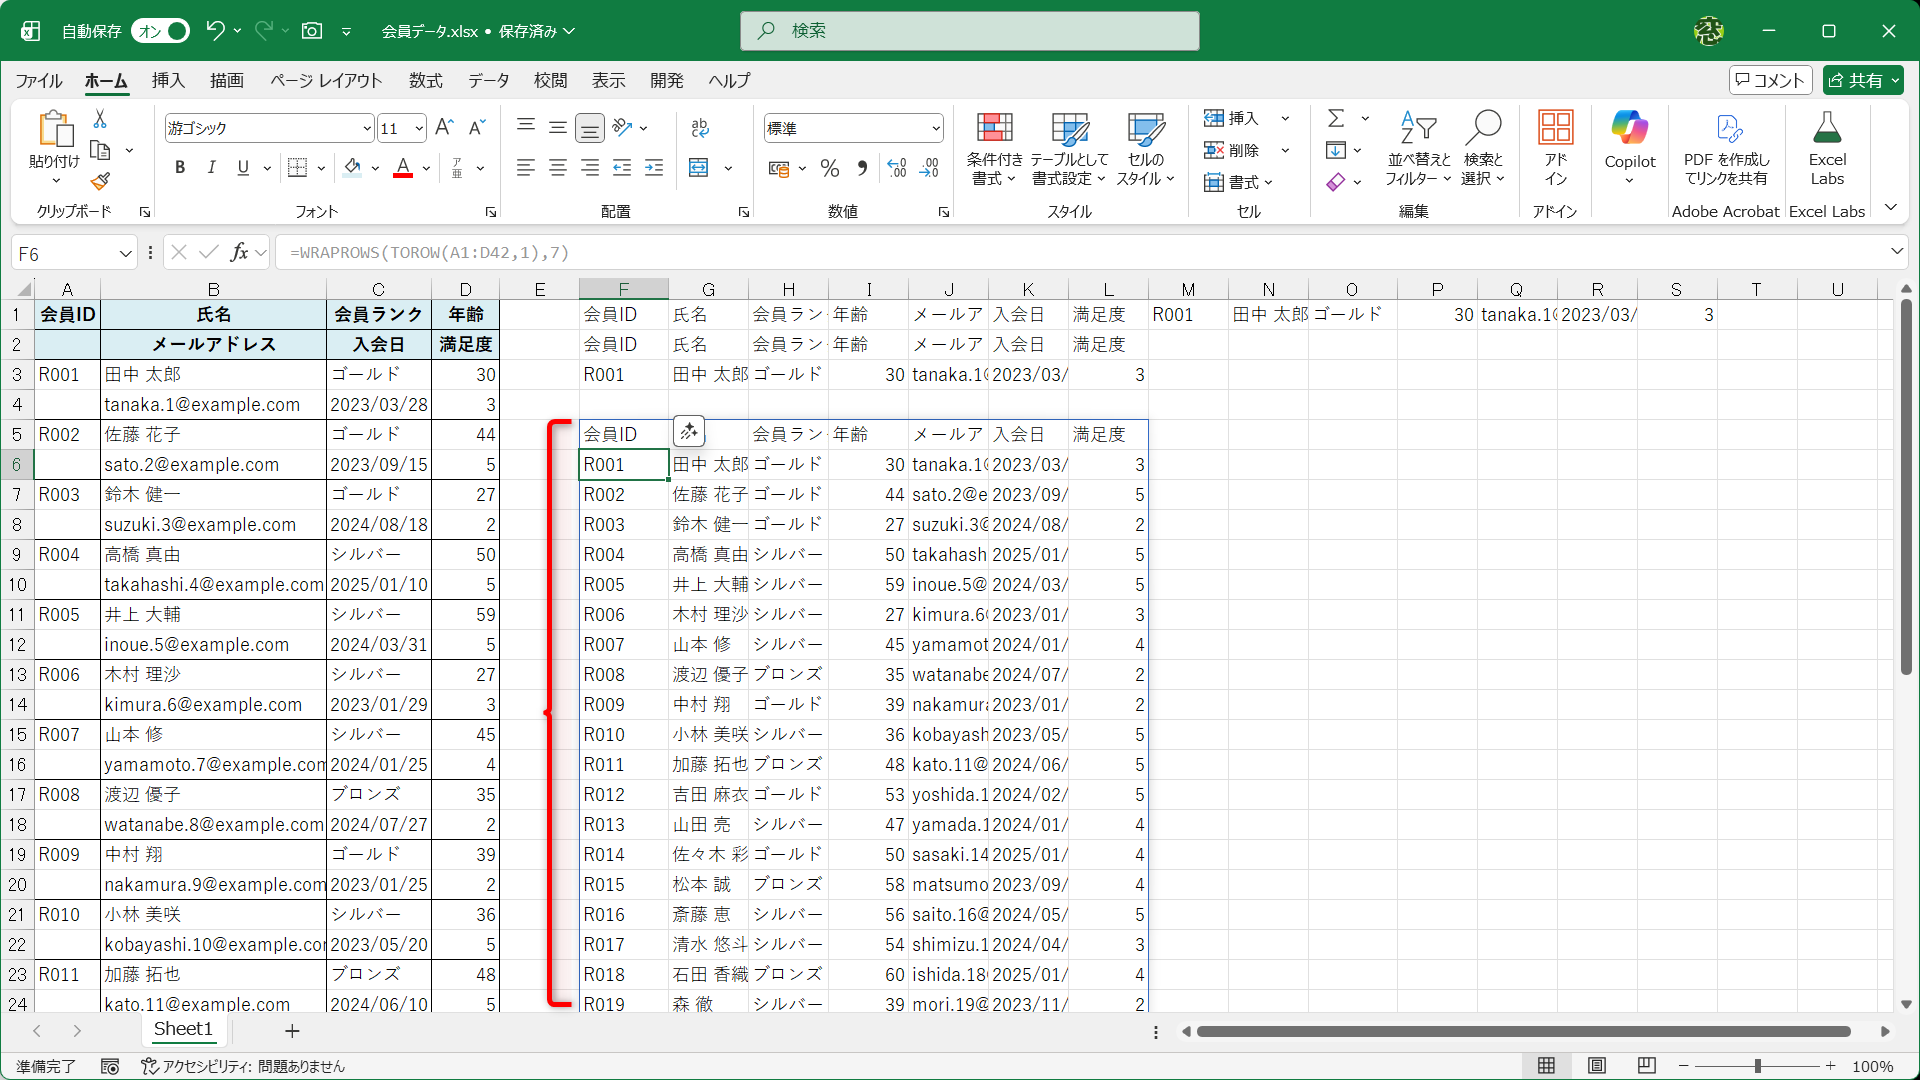
Task: Open the Name Box dropdown arrow
Action: coord(125,254)
